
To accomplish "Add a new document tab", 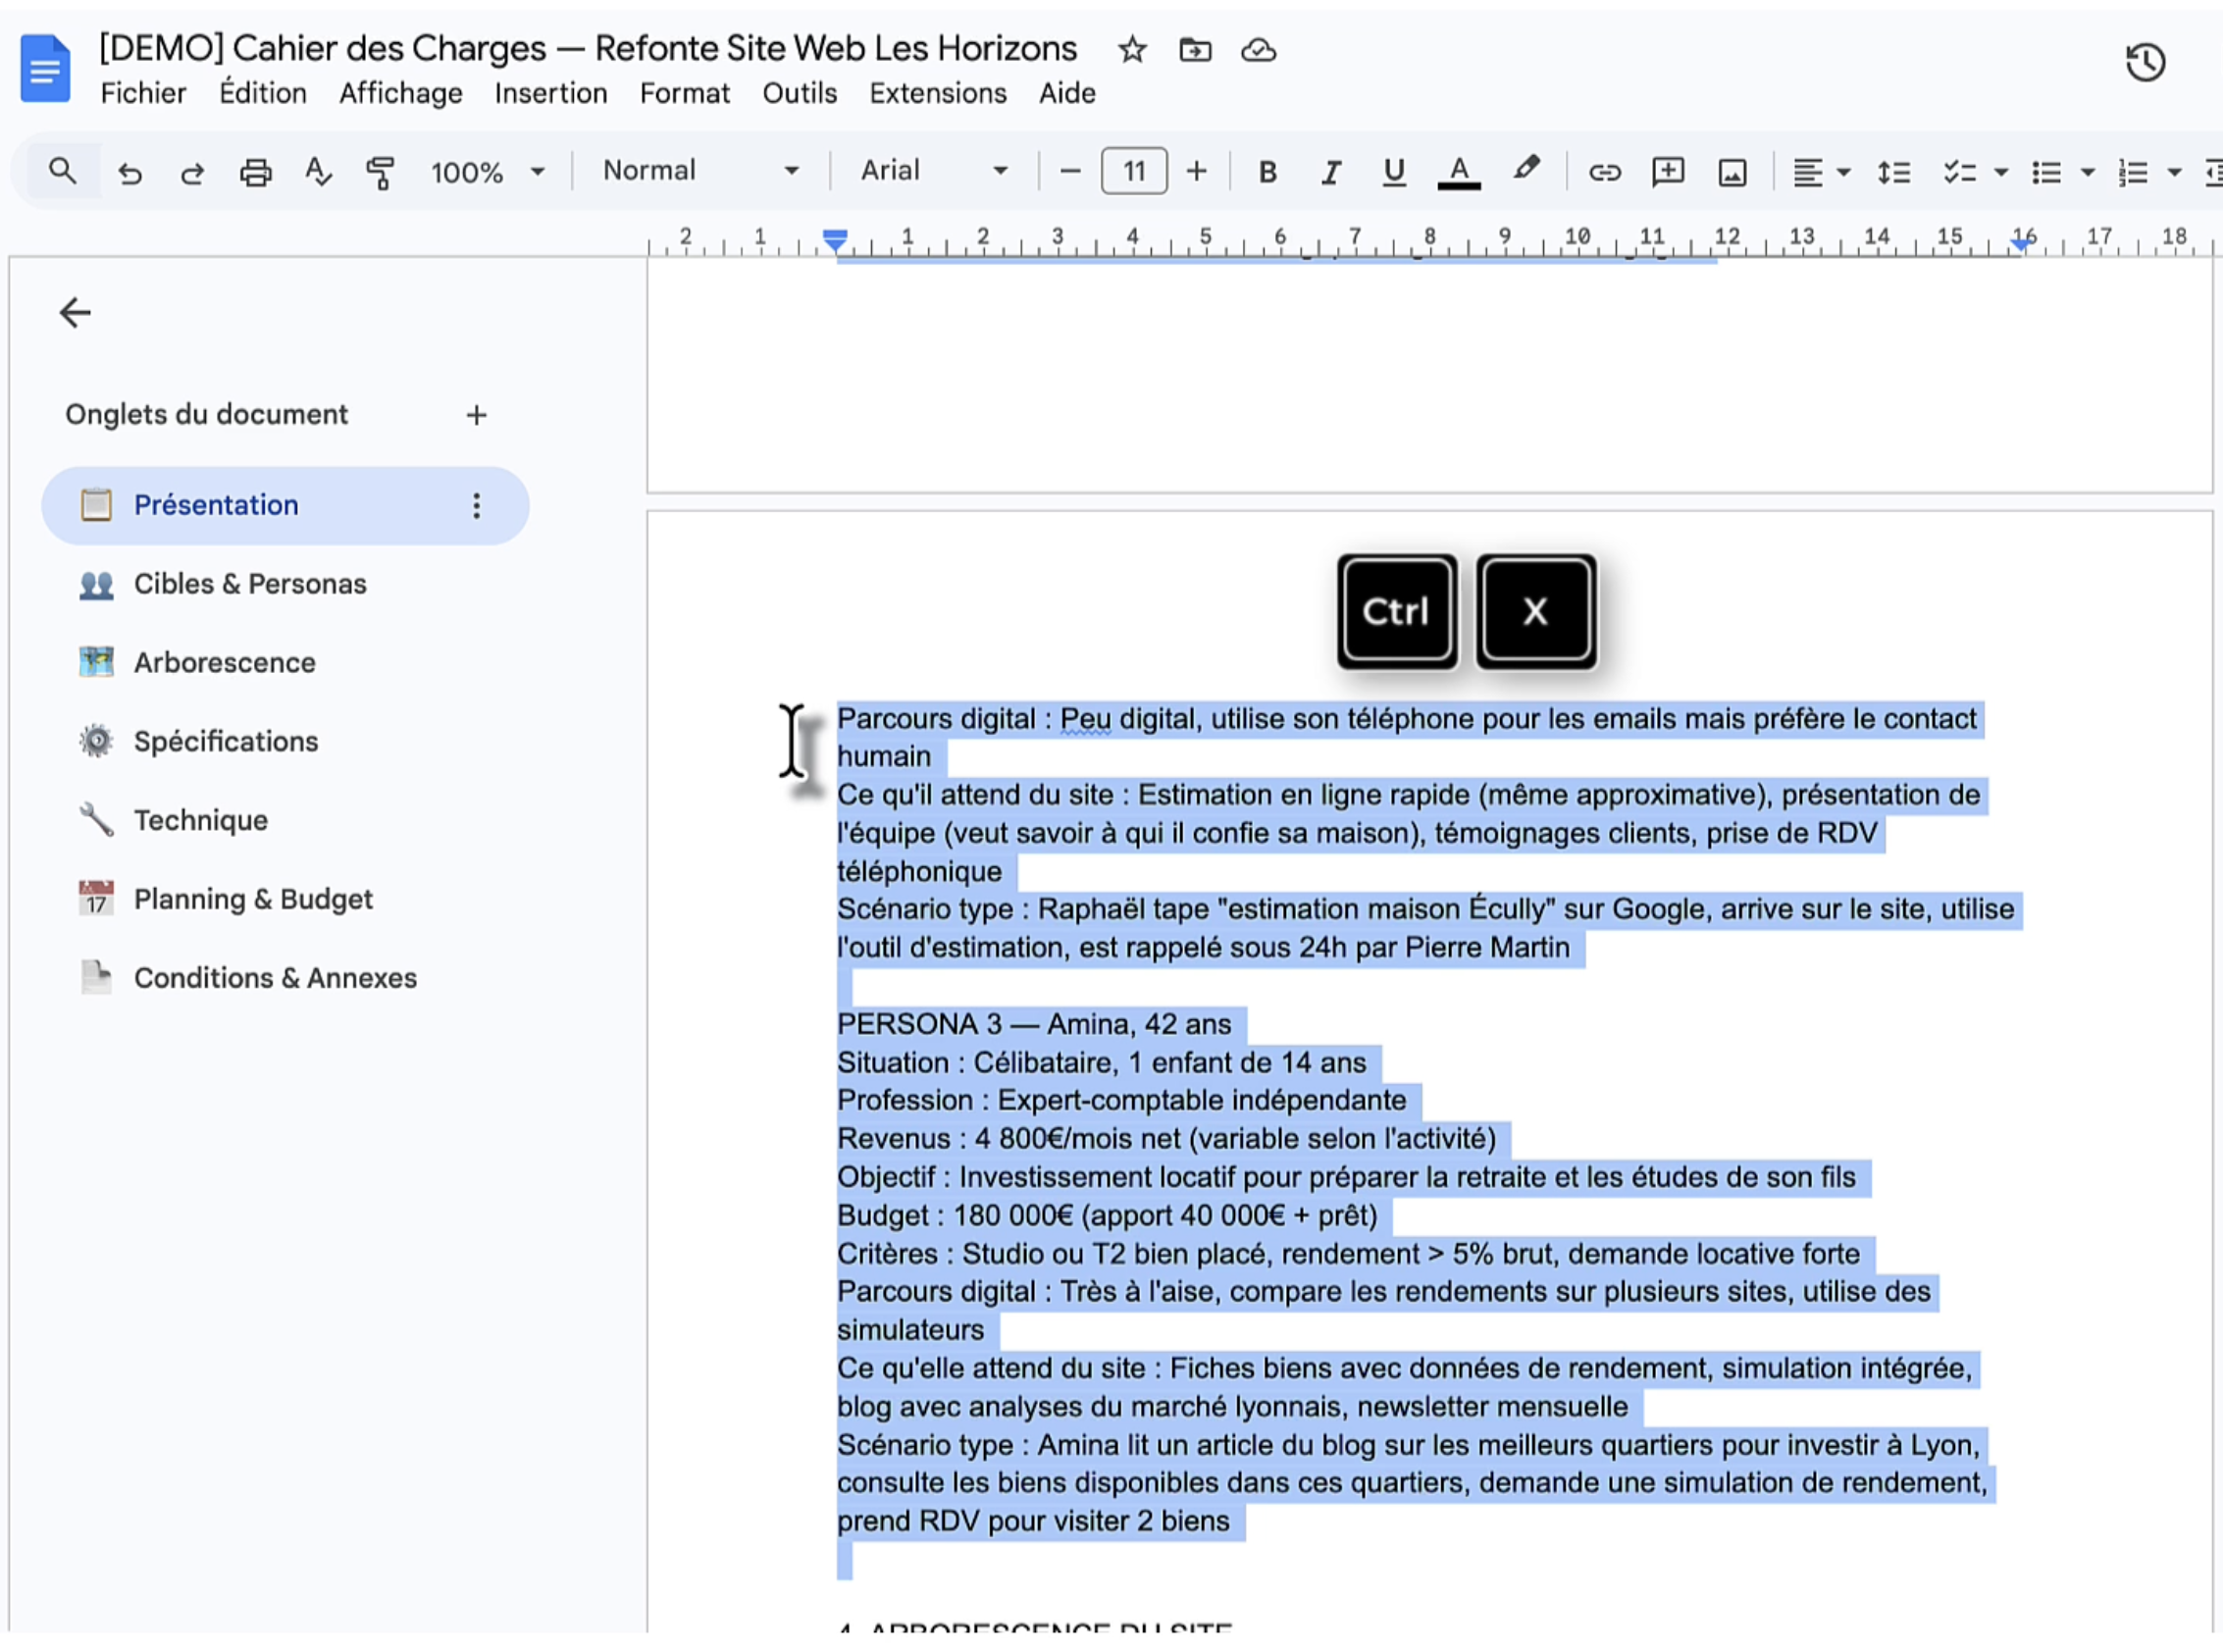I will point(476,414).
